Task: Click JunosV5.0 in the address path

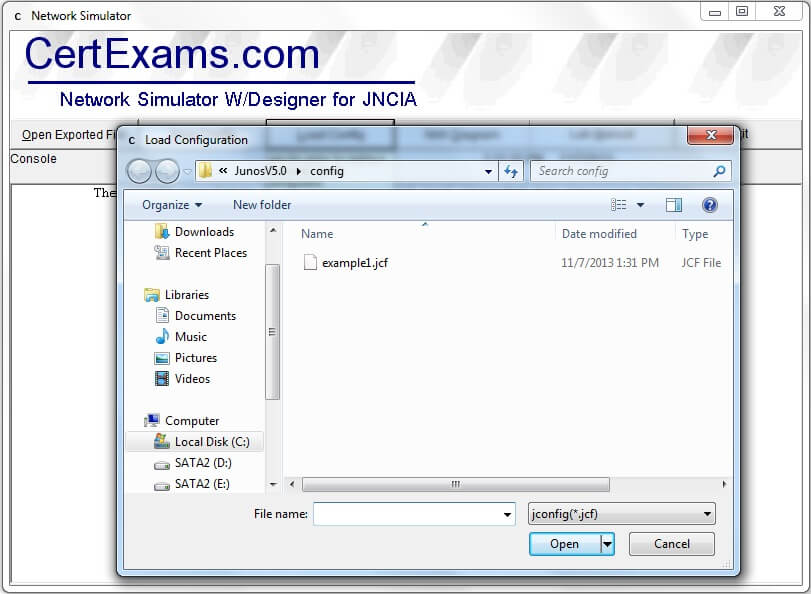Action: click(260, 171)
